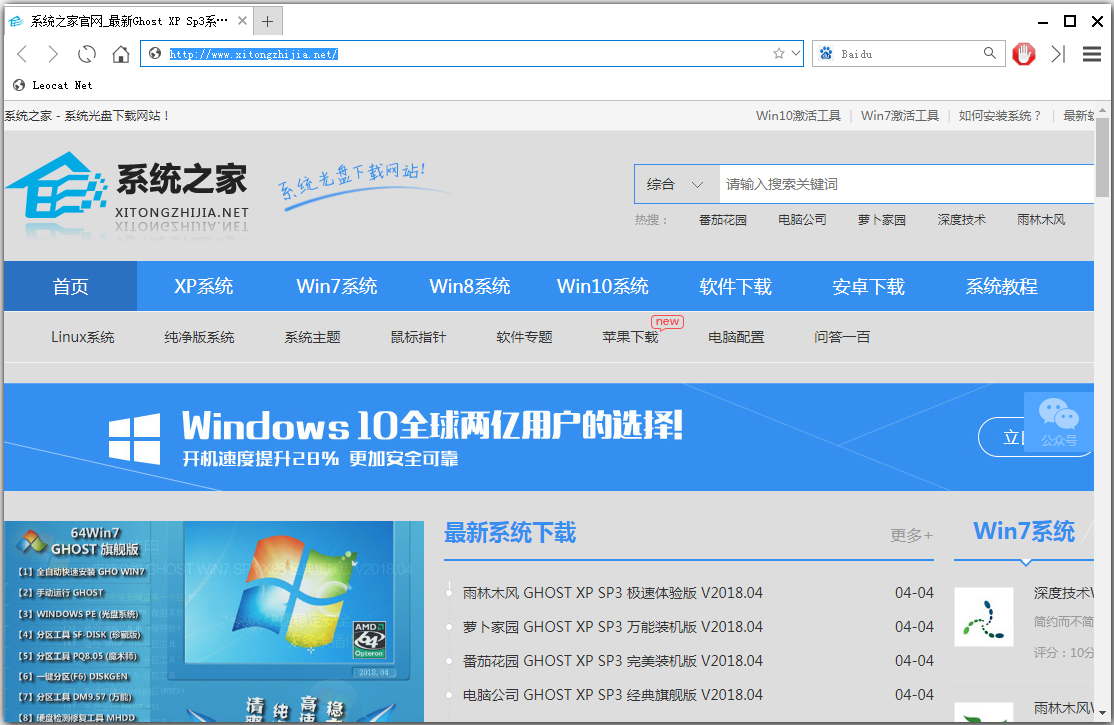
Task: Expand the 综合 search category dropdown
Action: (676, 185)
